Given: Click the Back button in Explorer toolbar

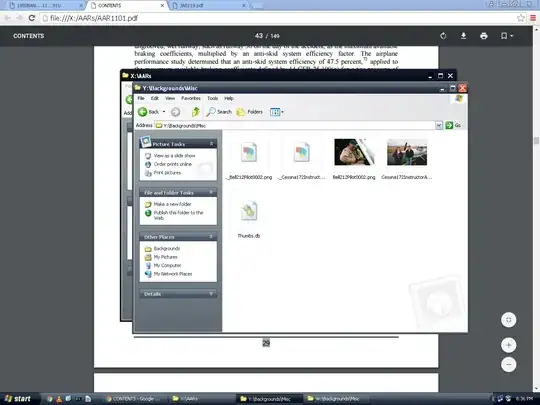Looking at the screenshot, I should [148, 112].
